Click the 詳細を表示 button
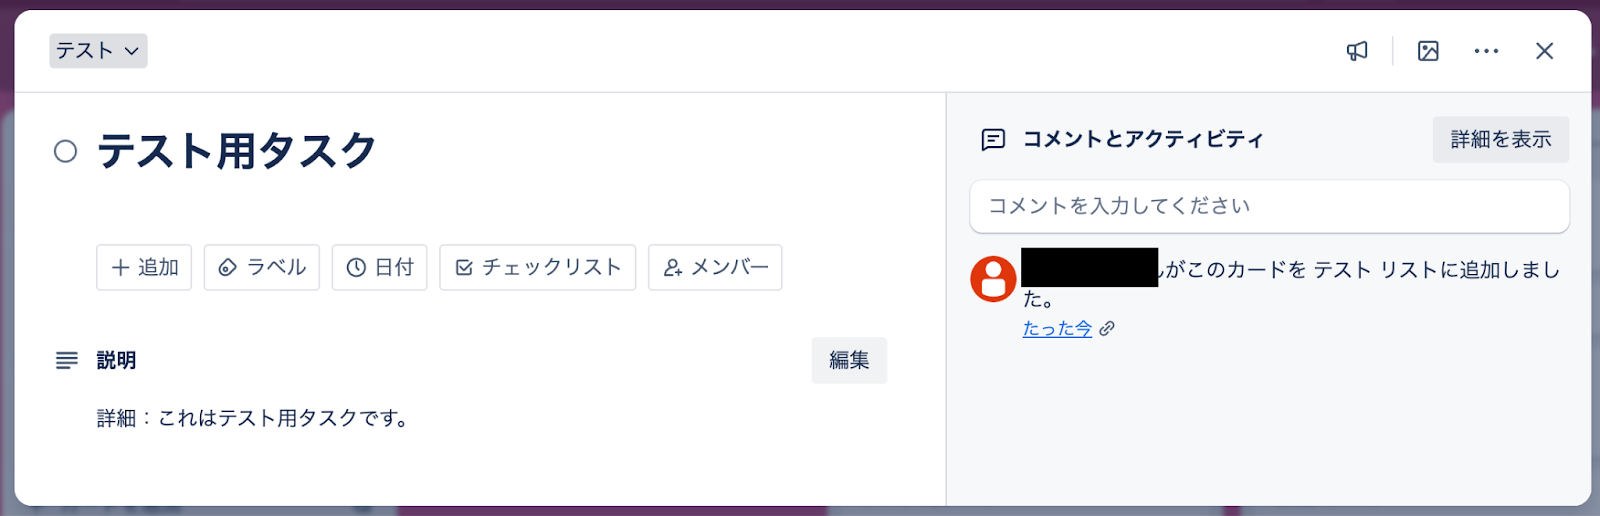The height and width of the screenshot is (516, 1600). coord(1501,140)
